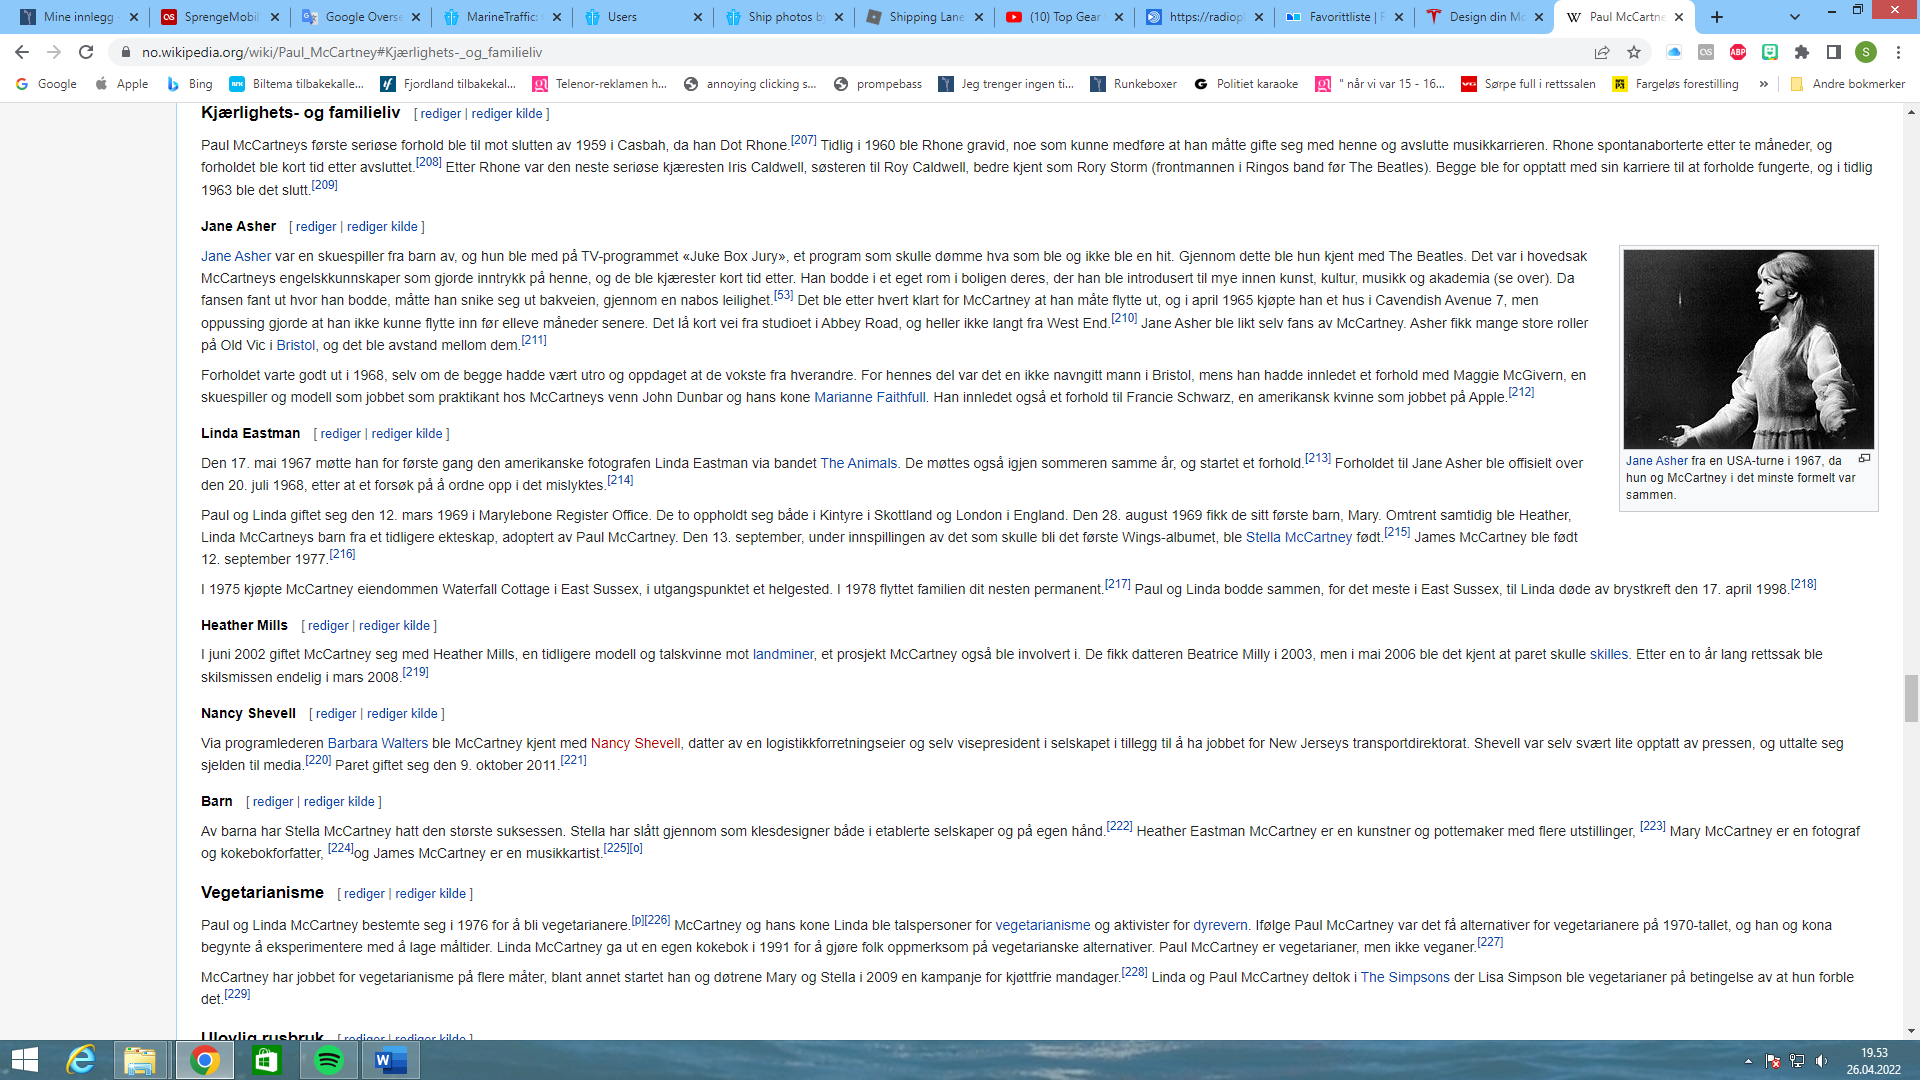
Task: Switch to the SprengeMobil tab
Action: (x=220, y=17)
